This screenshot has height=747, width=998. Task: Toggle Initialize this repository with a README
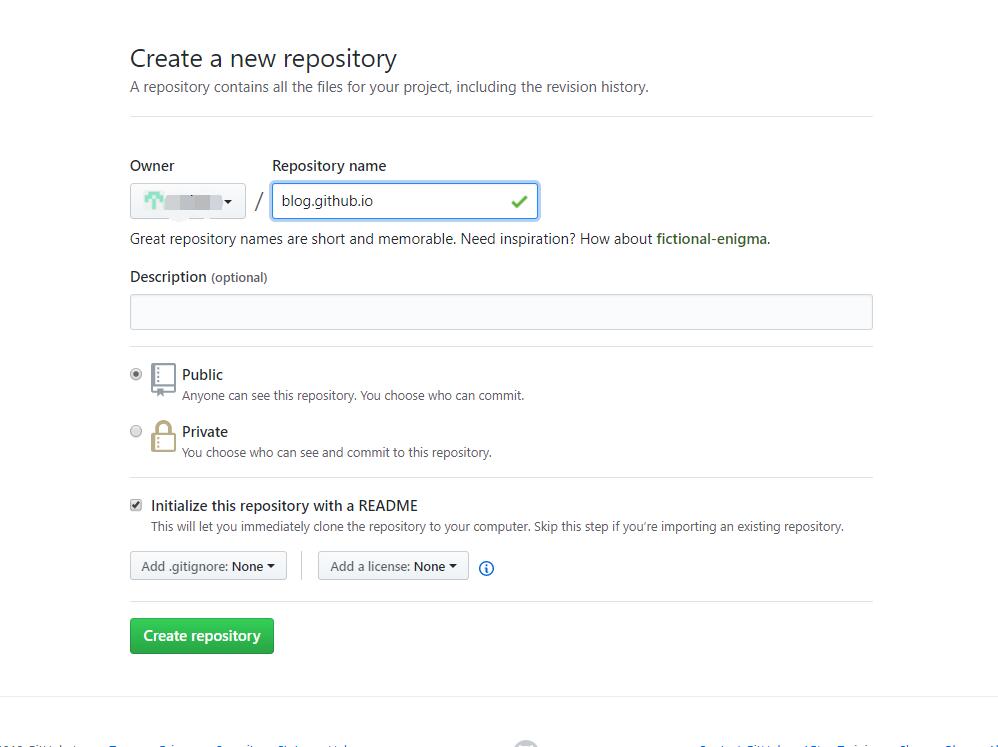point(136,505)
